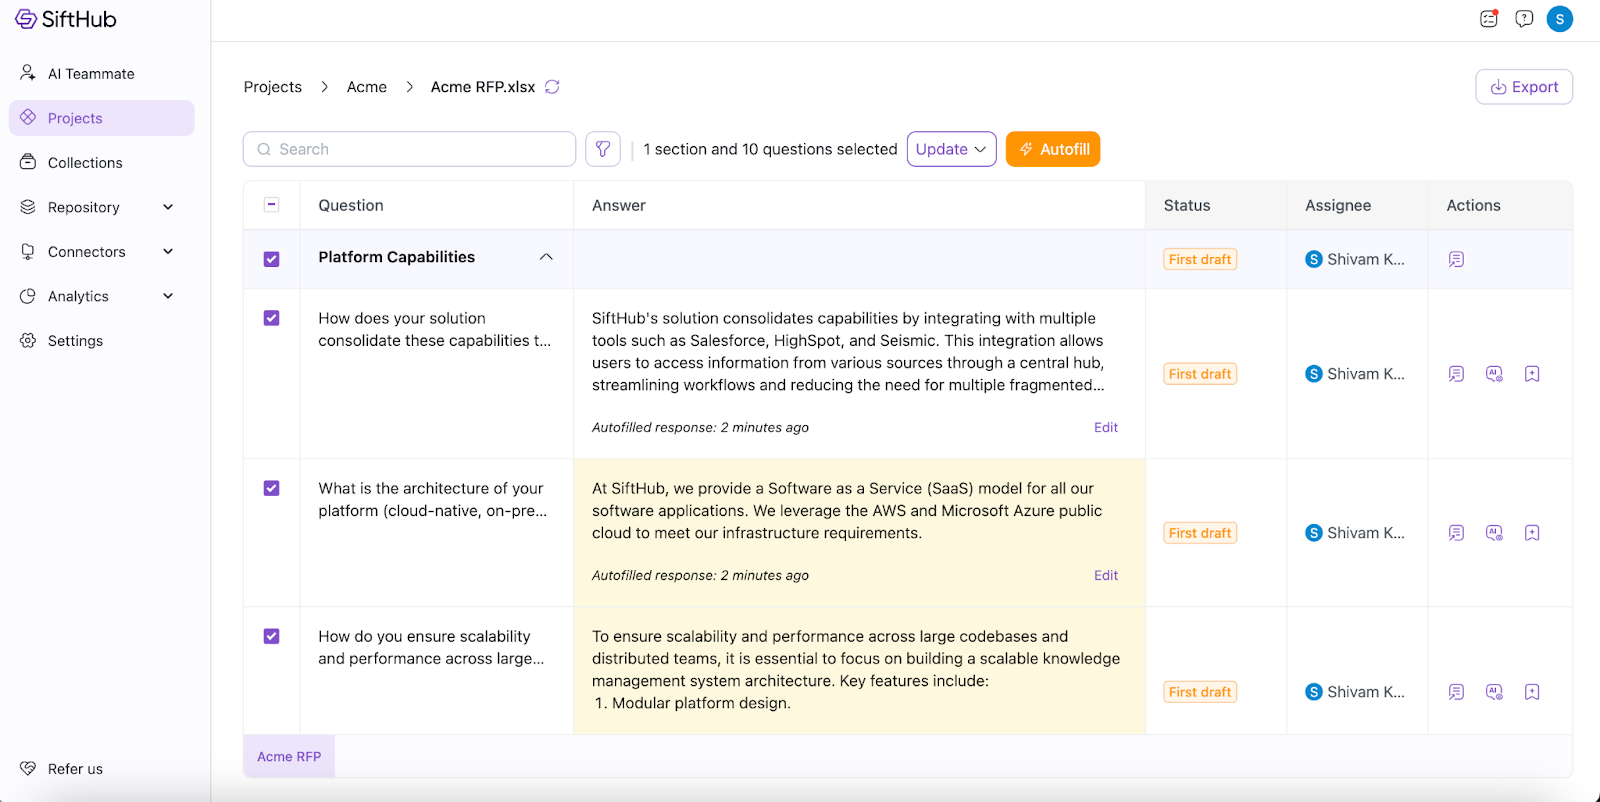Open Collections in the sidebar

point(85,163)
